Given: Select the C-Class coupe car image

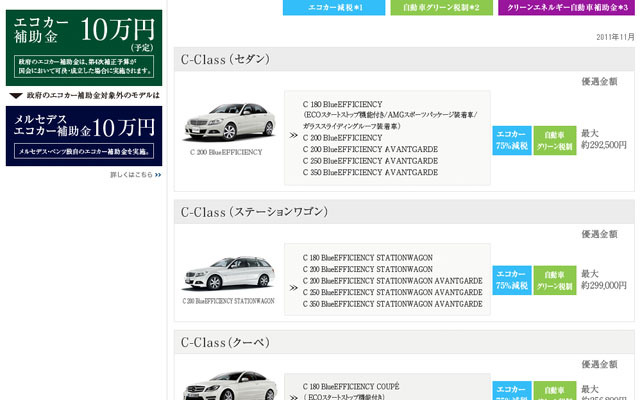Looking at the screenshot, I should click(230, 386).
